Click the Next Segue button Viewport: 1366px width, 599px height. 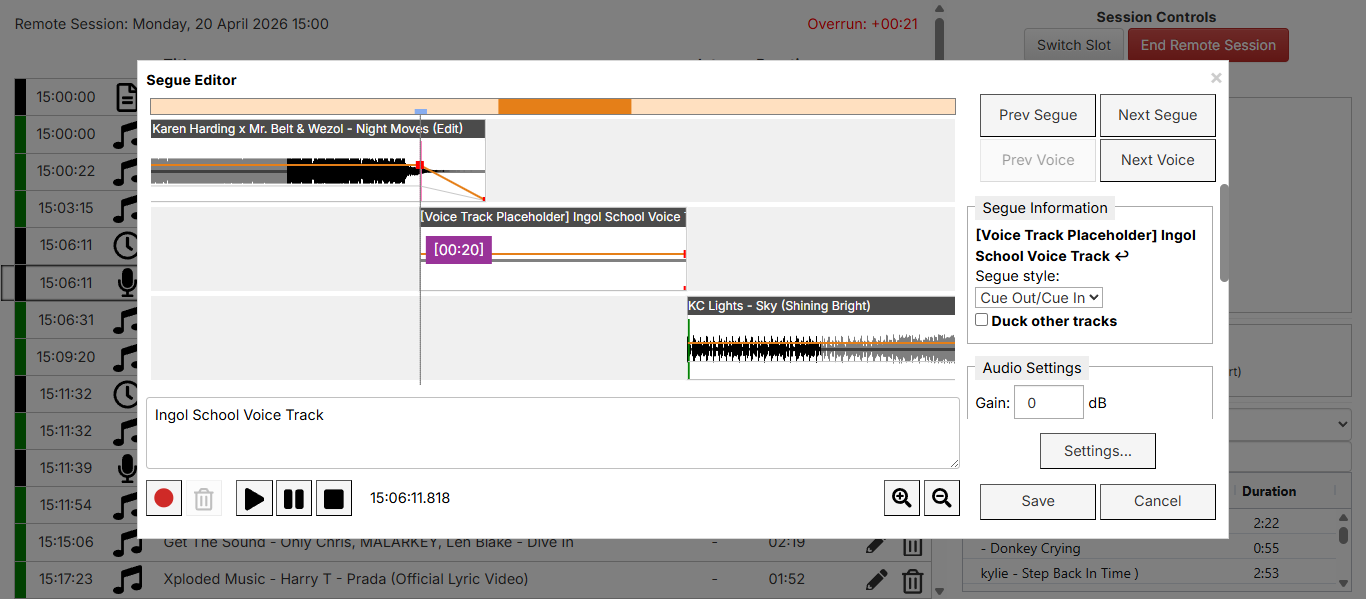point(1157,115)
